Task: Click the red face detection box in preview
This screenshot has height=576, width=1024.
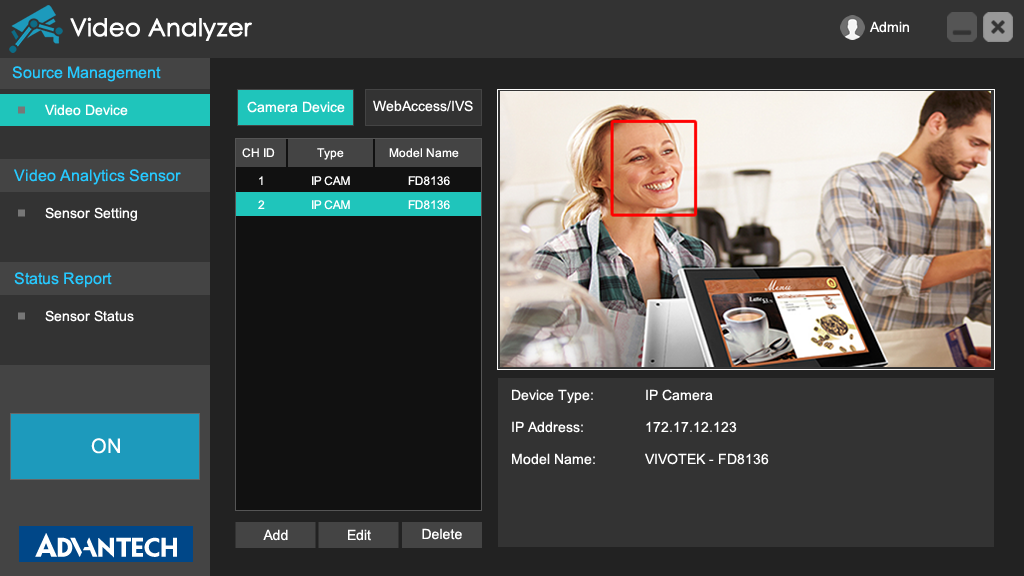Action: coord(653,168)
